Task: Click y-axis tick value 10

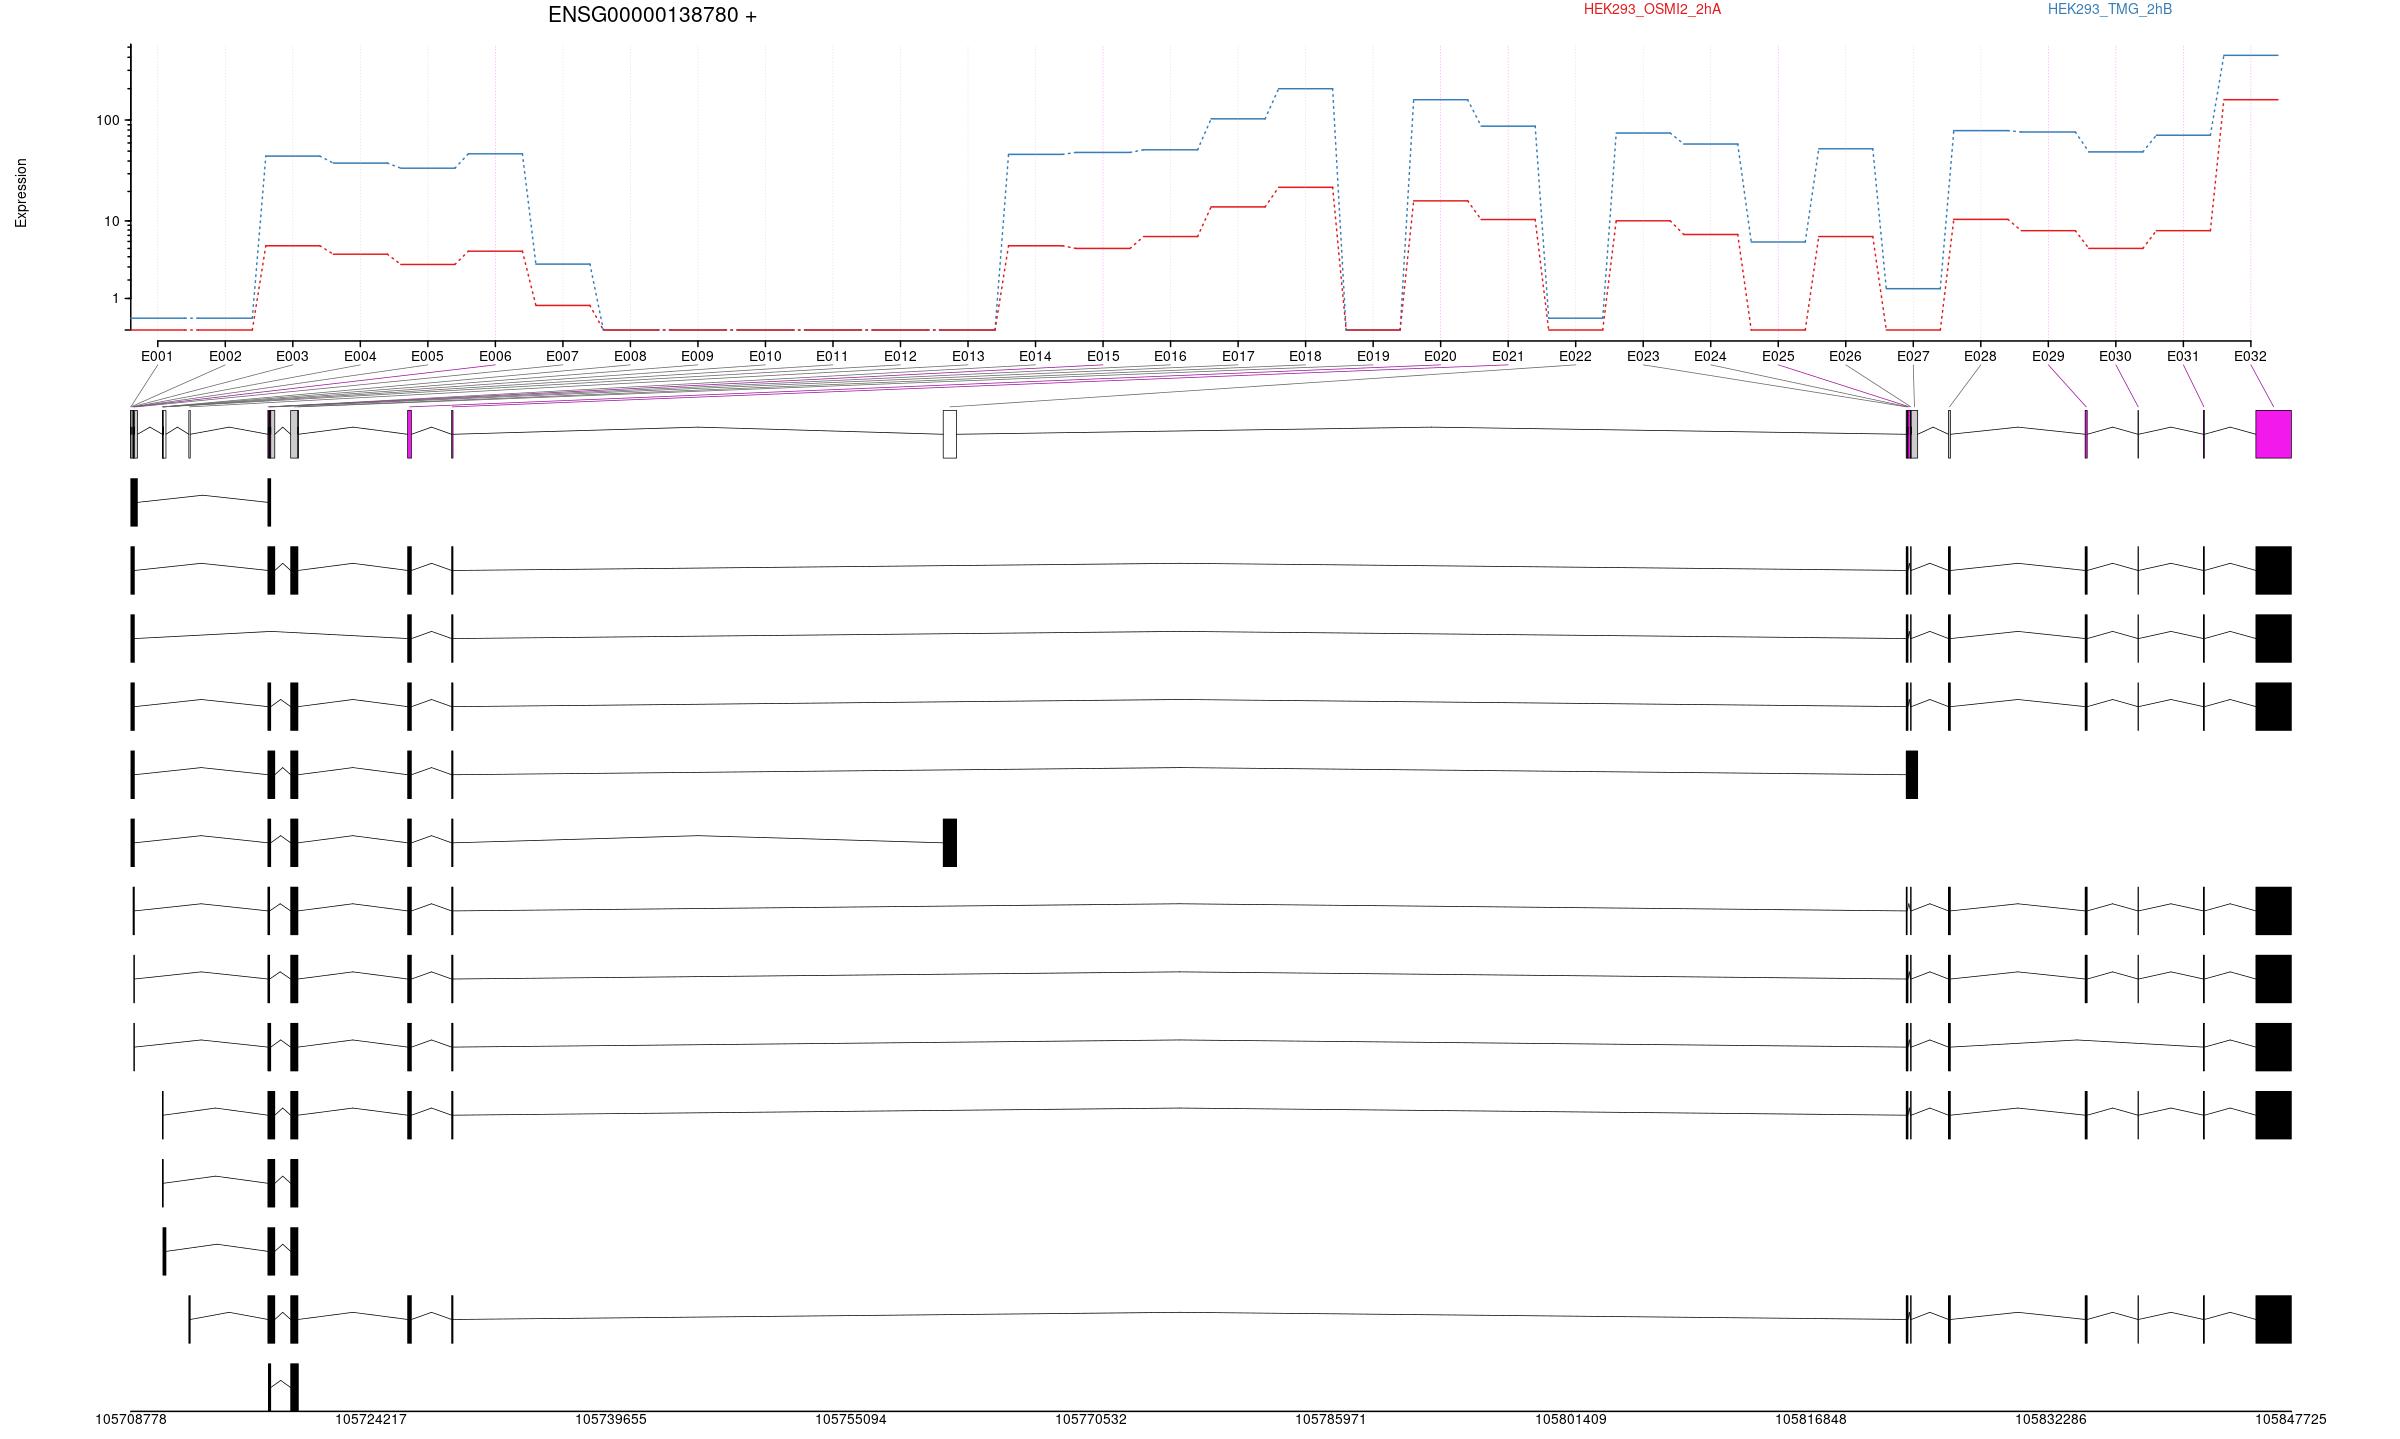Action: tap(111, 221)
